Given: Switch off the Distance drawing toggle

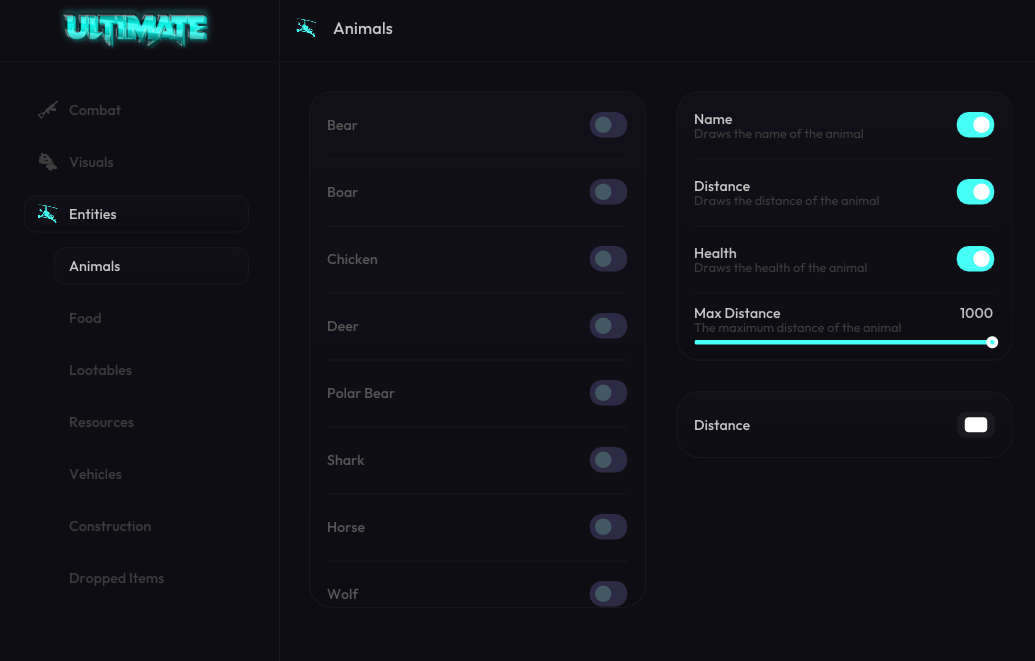Looking at the screenshot, I should coord(975,192).
